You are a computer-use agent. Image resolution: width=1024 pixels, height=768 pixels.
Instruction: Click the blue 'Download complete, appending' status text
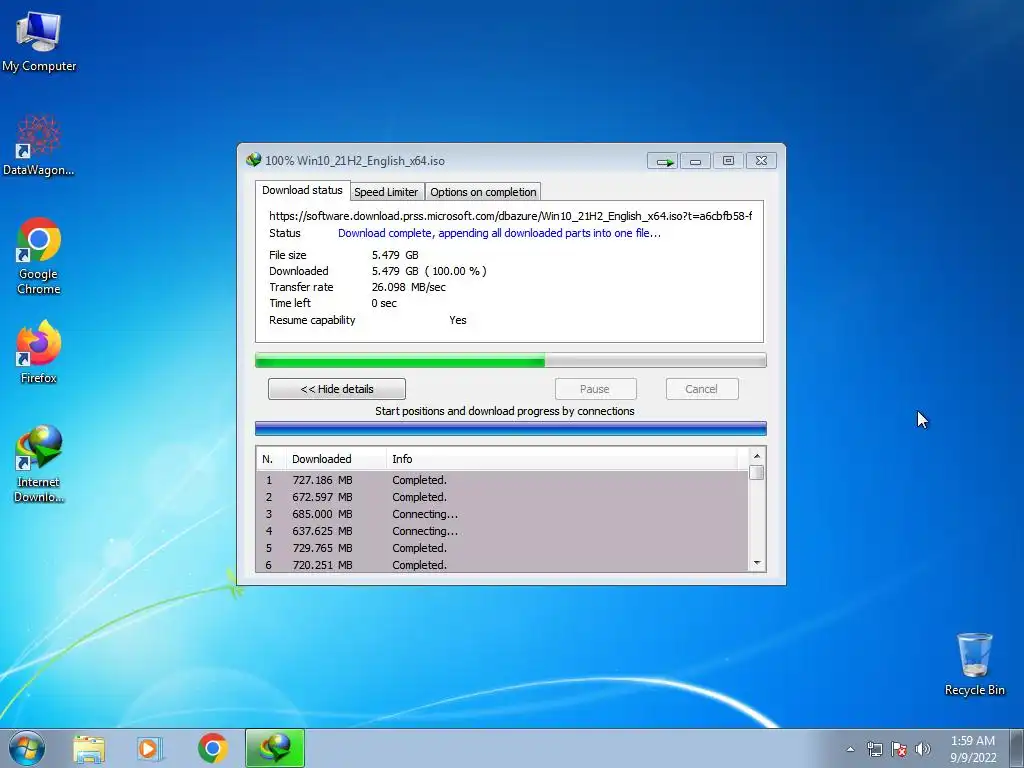[500, 233]
